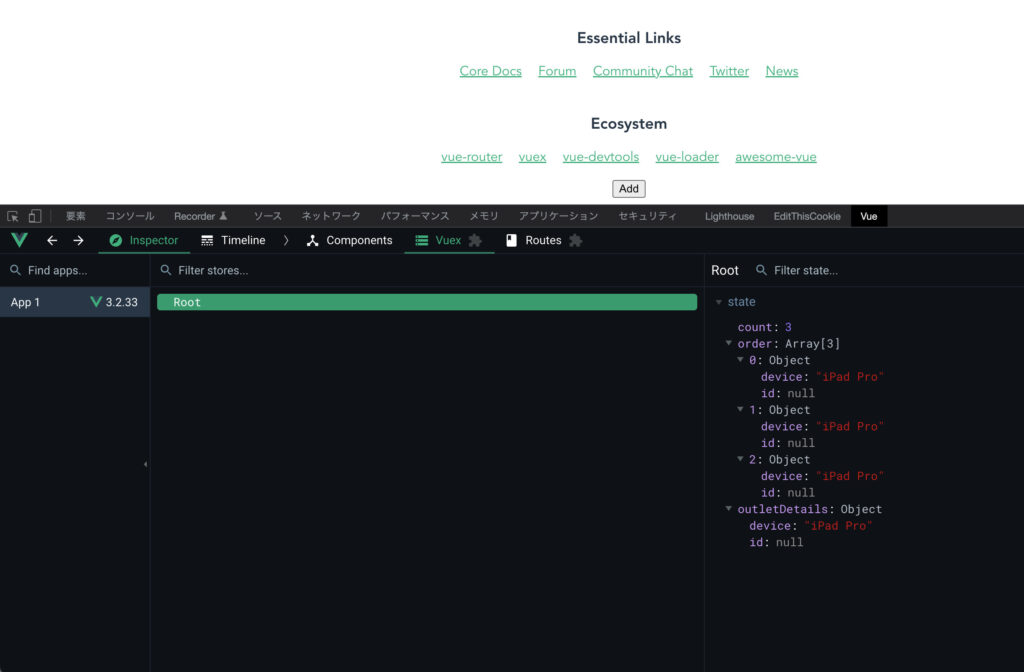Open the vue-devtools link

[601, 157]
